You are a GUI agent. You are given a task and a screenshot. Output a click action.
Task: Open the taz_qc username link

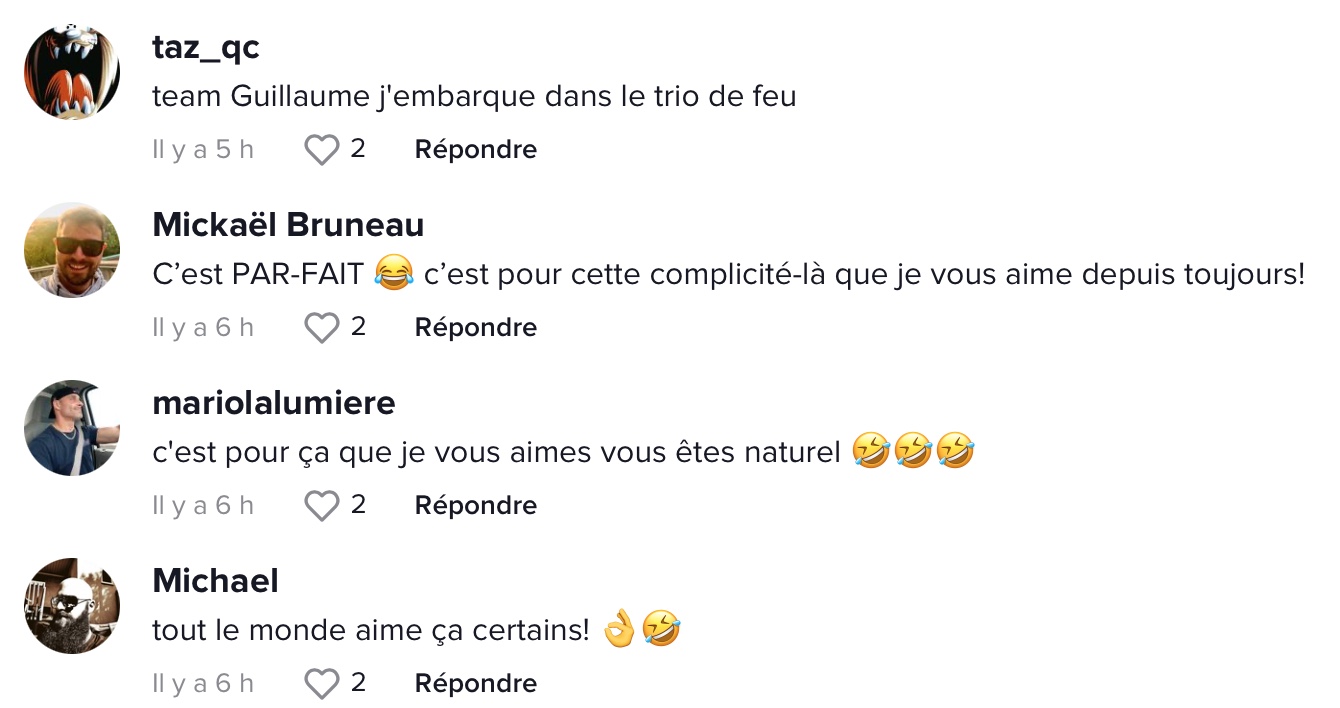pos(205,47)
